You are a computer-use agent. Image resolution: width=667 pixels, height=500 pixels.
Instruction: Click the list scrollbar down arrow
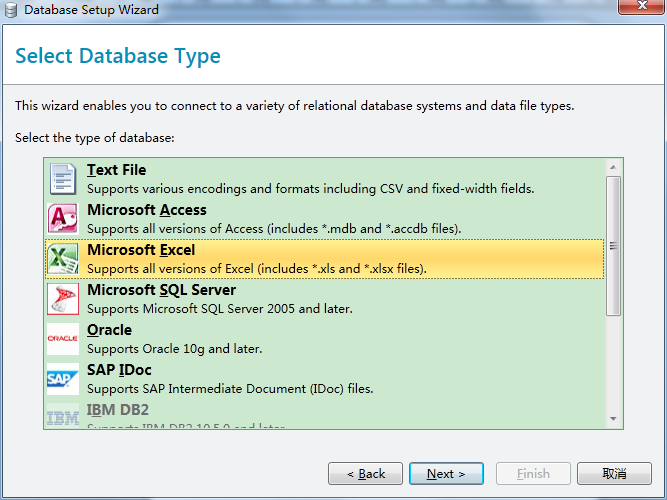click(x=613, y=419)
